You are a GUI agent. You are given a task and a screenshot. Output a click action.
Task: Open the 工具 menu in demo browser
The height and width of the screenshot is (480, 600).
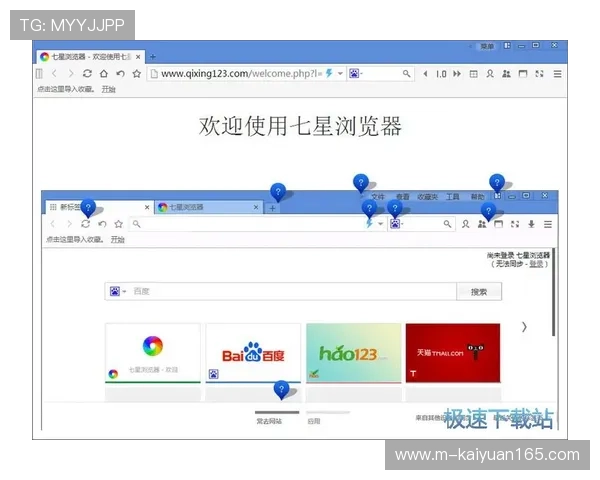click(453, 197)
